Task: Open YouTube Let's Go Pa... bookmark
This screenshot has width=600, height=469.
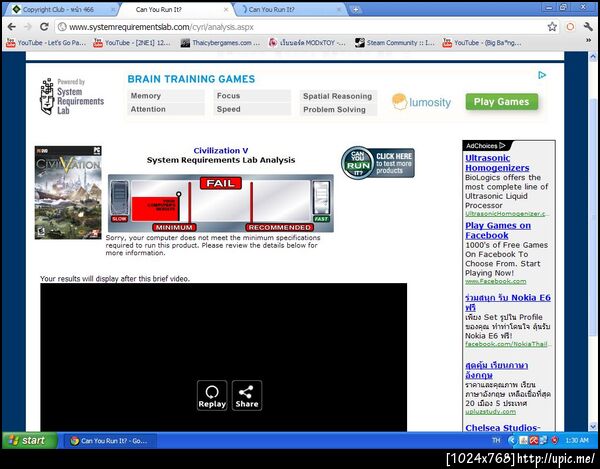Action: pyautogui.click(x=46, y=43)
